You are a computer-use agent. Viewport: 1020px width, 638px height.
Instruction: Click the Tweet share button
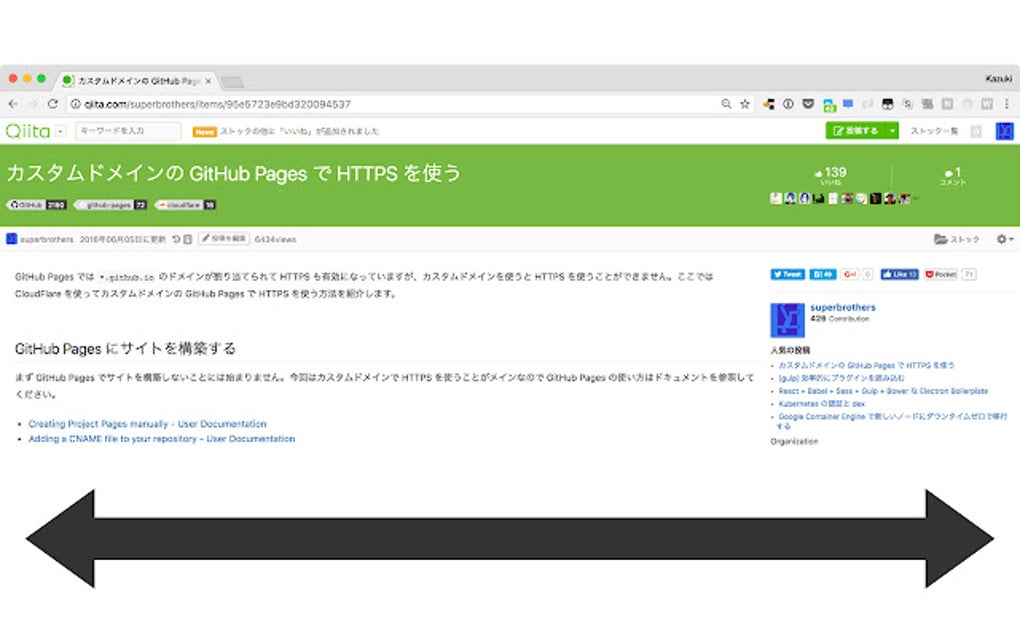[x=787, y=274]
